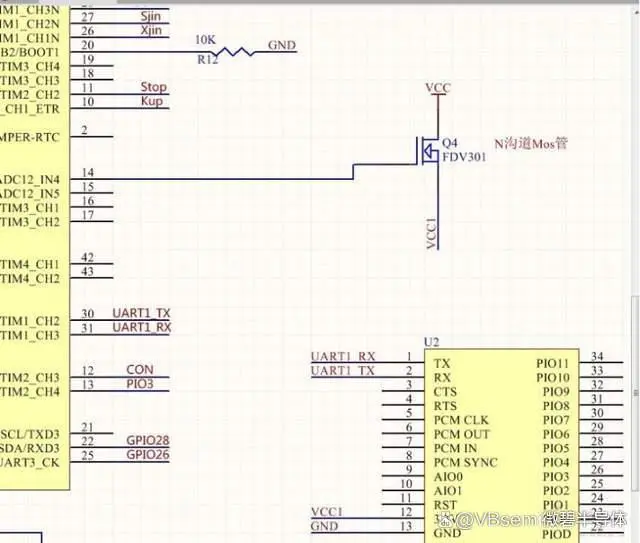This screenshot has height=543, width=640.
Task: Click the PIO7 pin name
Action: pyautogui.click(x=556, y=420)
